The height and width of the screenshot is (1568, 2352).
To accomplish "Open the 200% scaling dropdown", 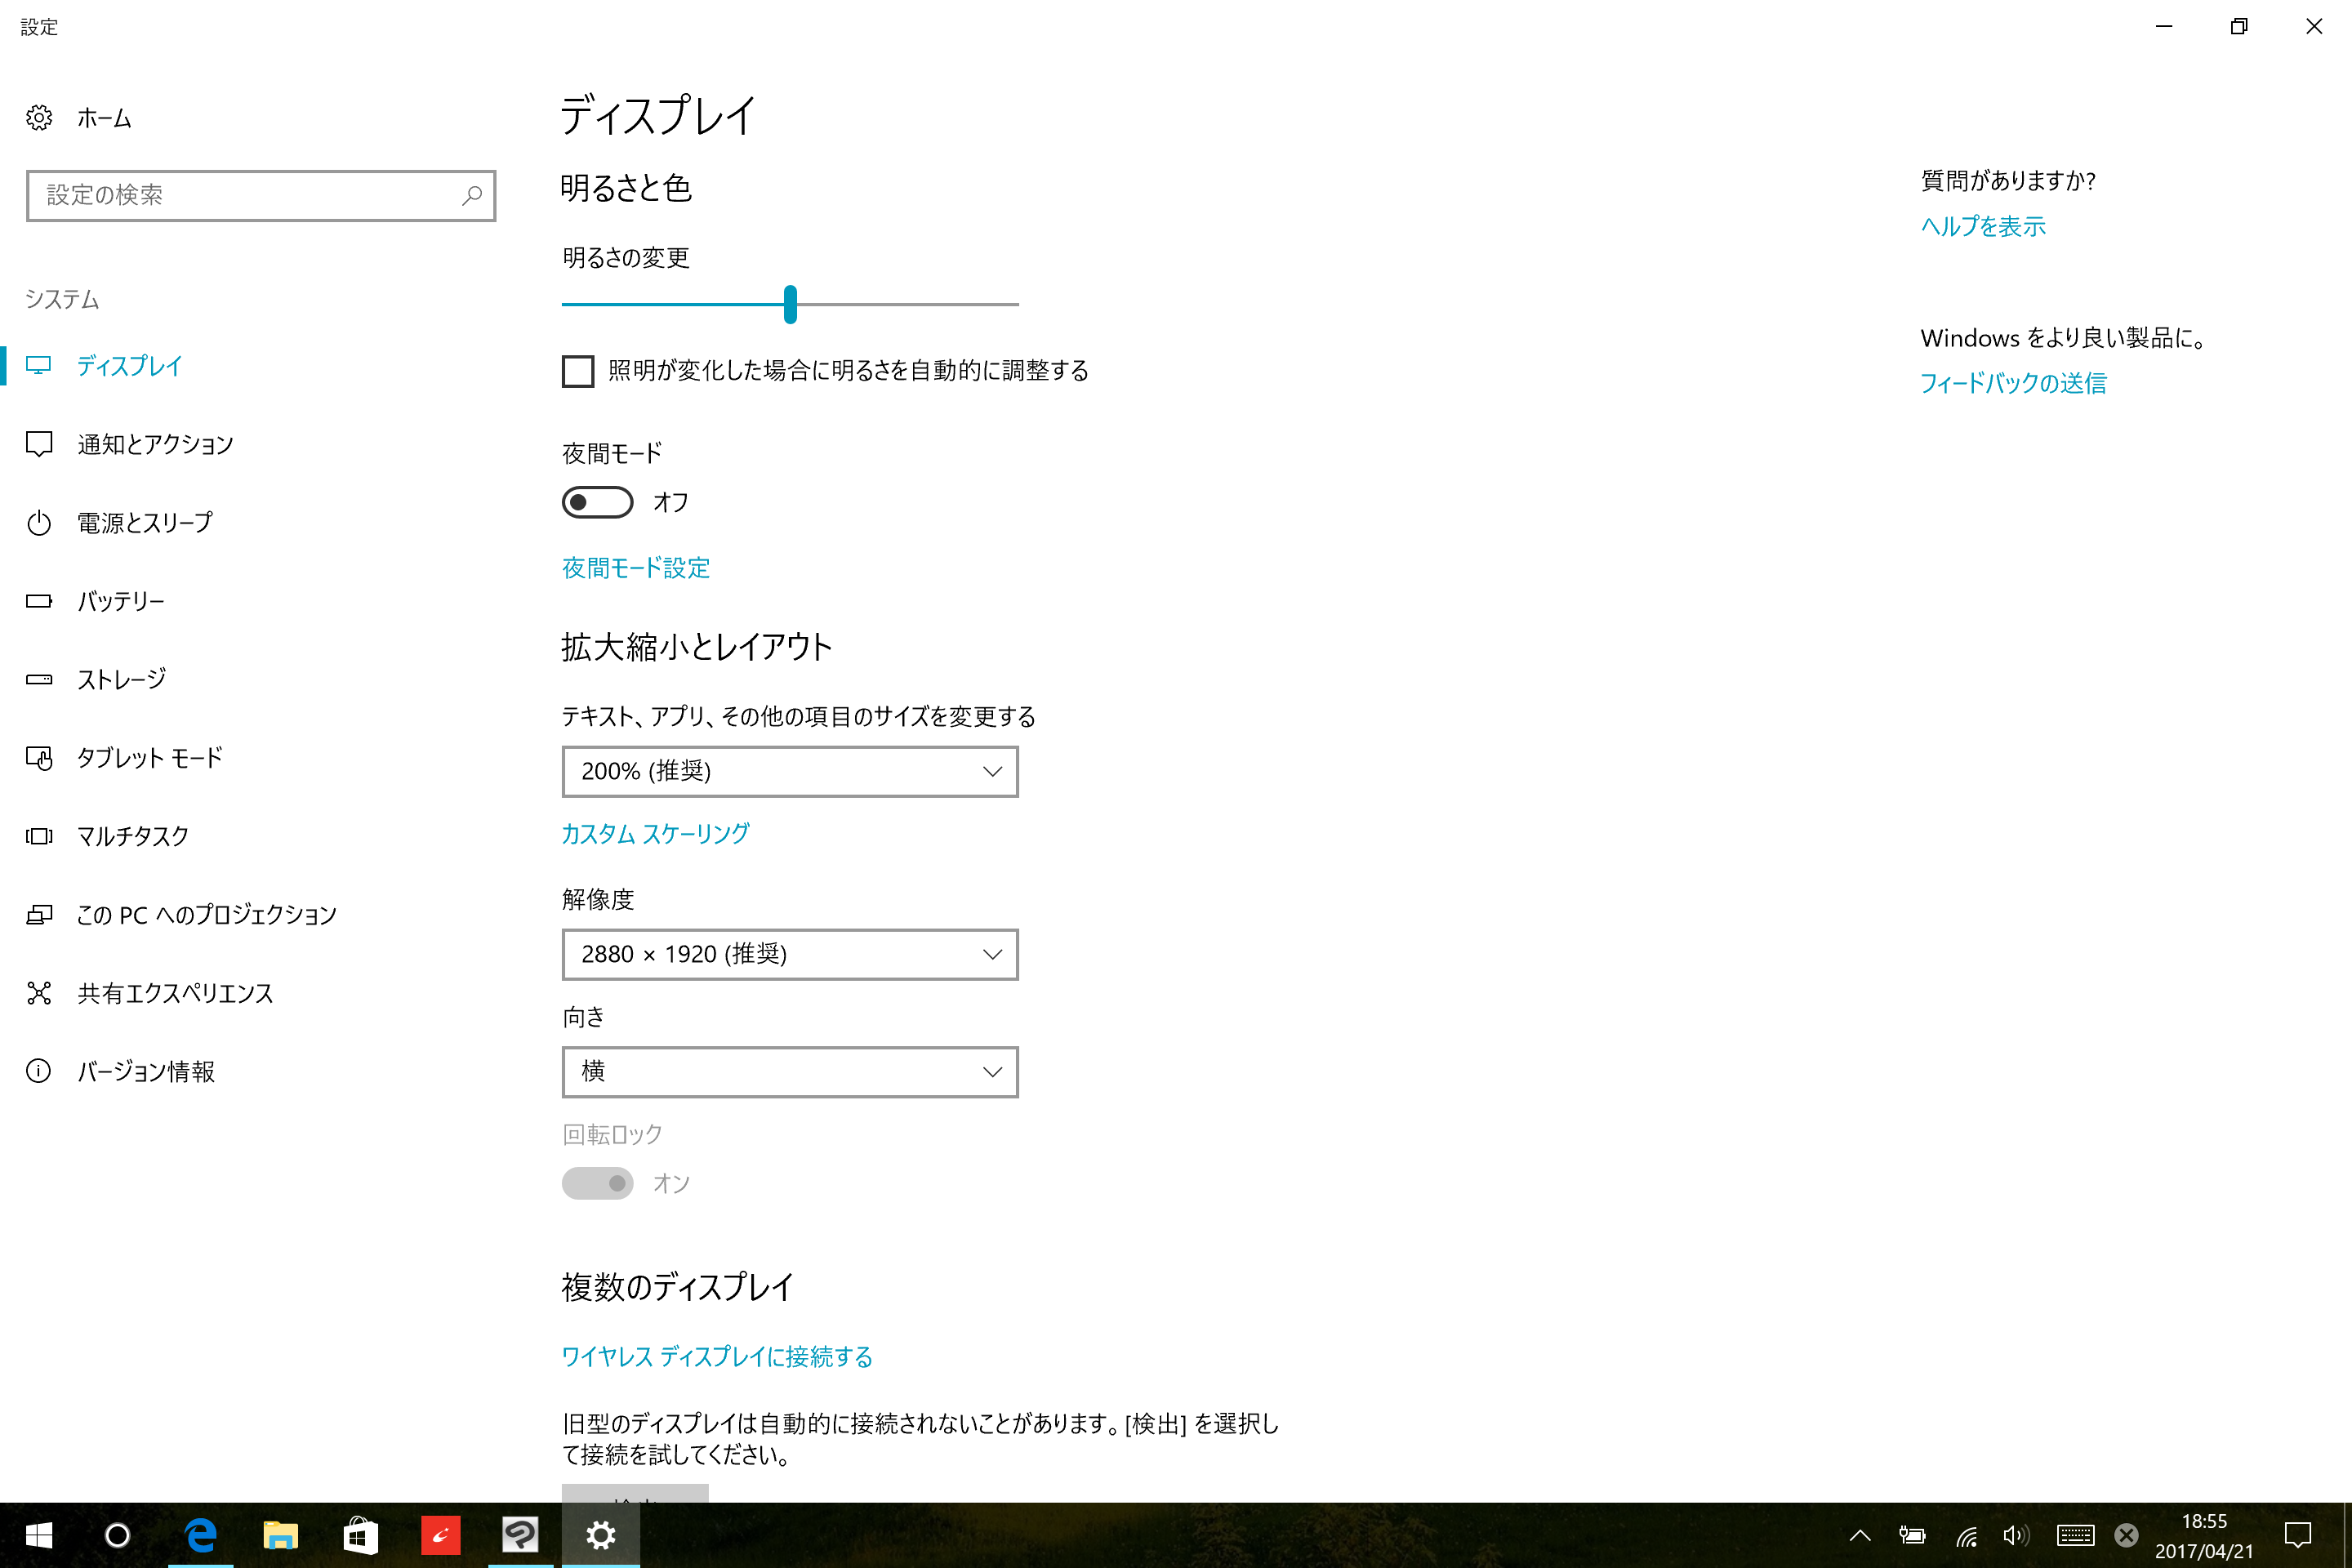I will [x=789, y=771].
